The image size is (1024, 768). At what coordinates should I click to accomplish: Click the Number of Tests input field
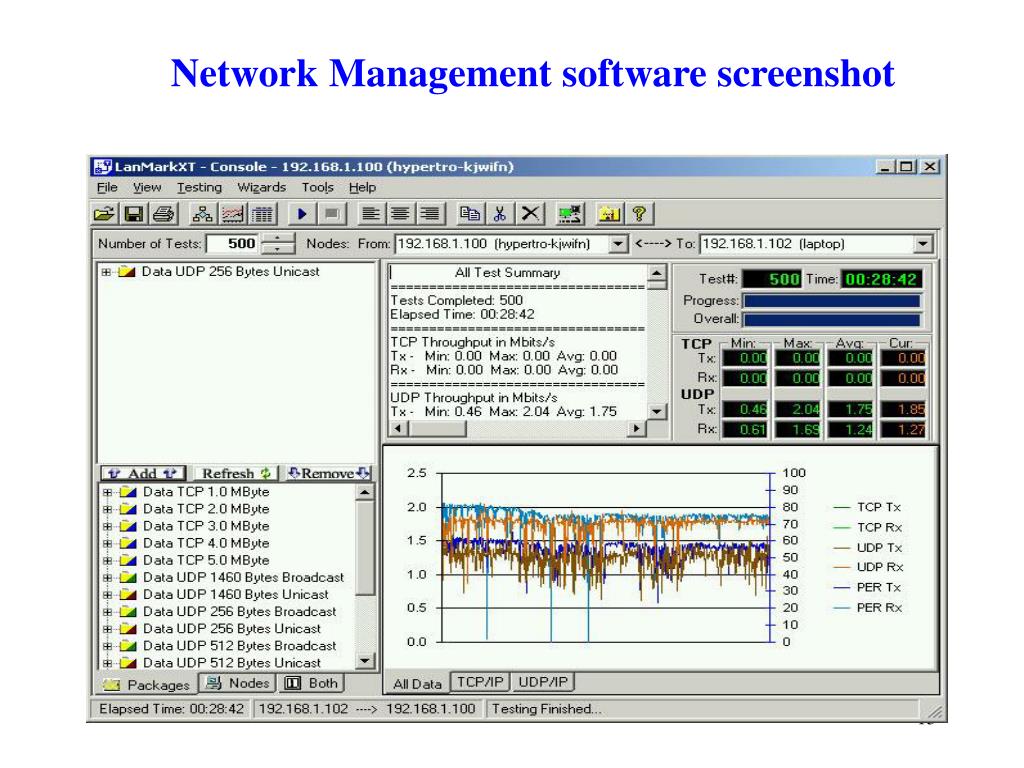[233, 244]
